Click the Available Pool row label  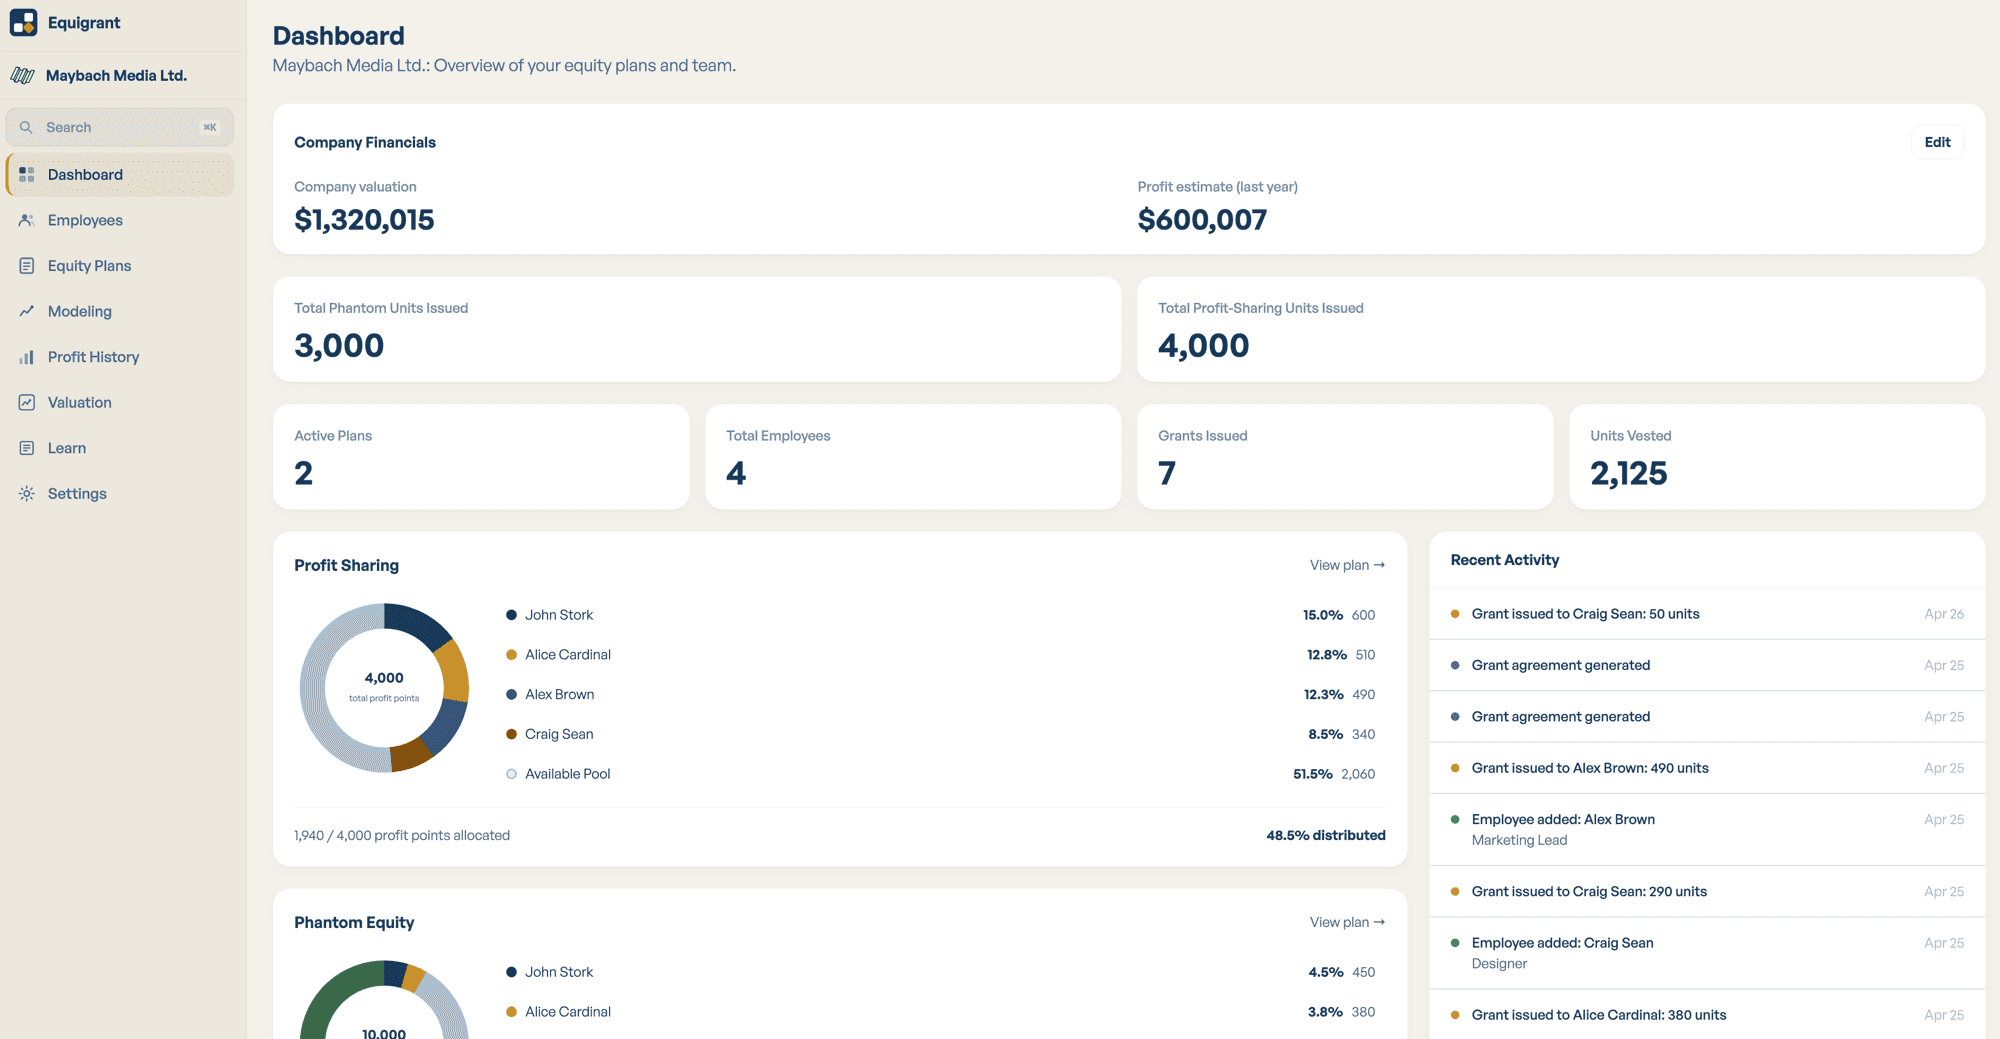567,774
